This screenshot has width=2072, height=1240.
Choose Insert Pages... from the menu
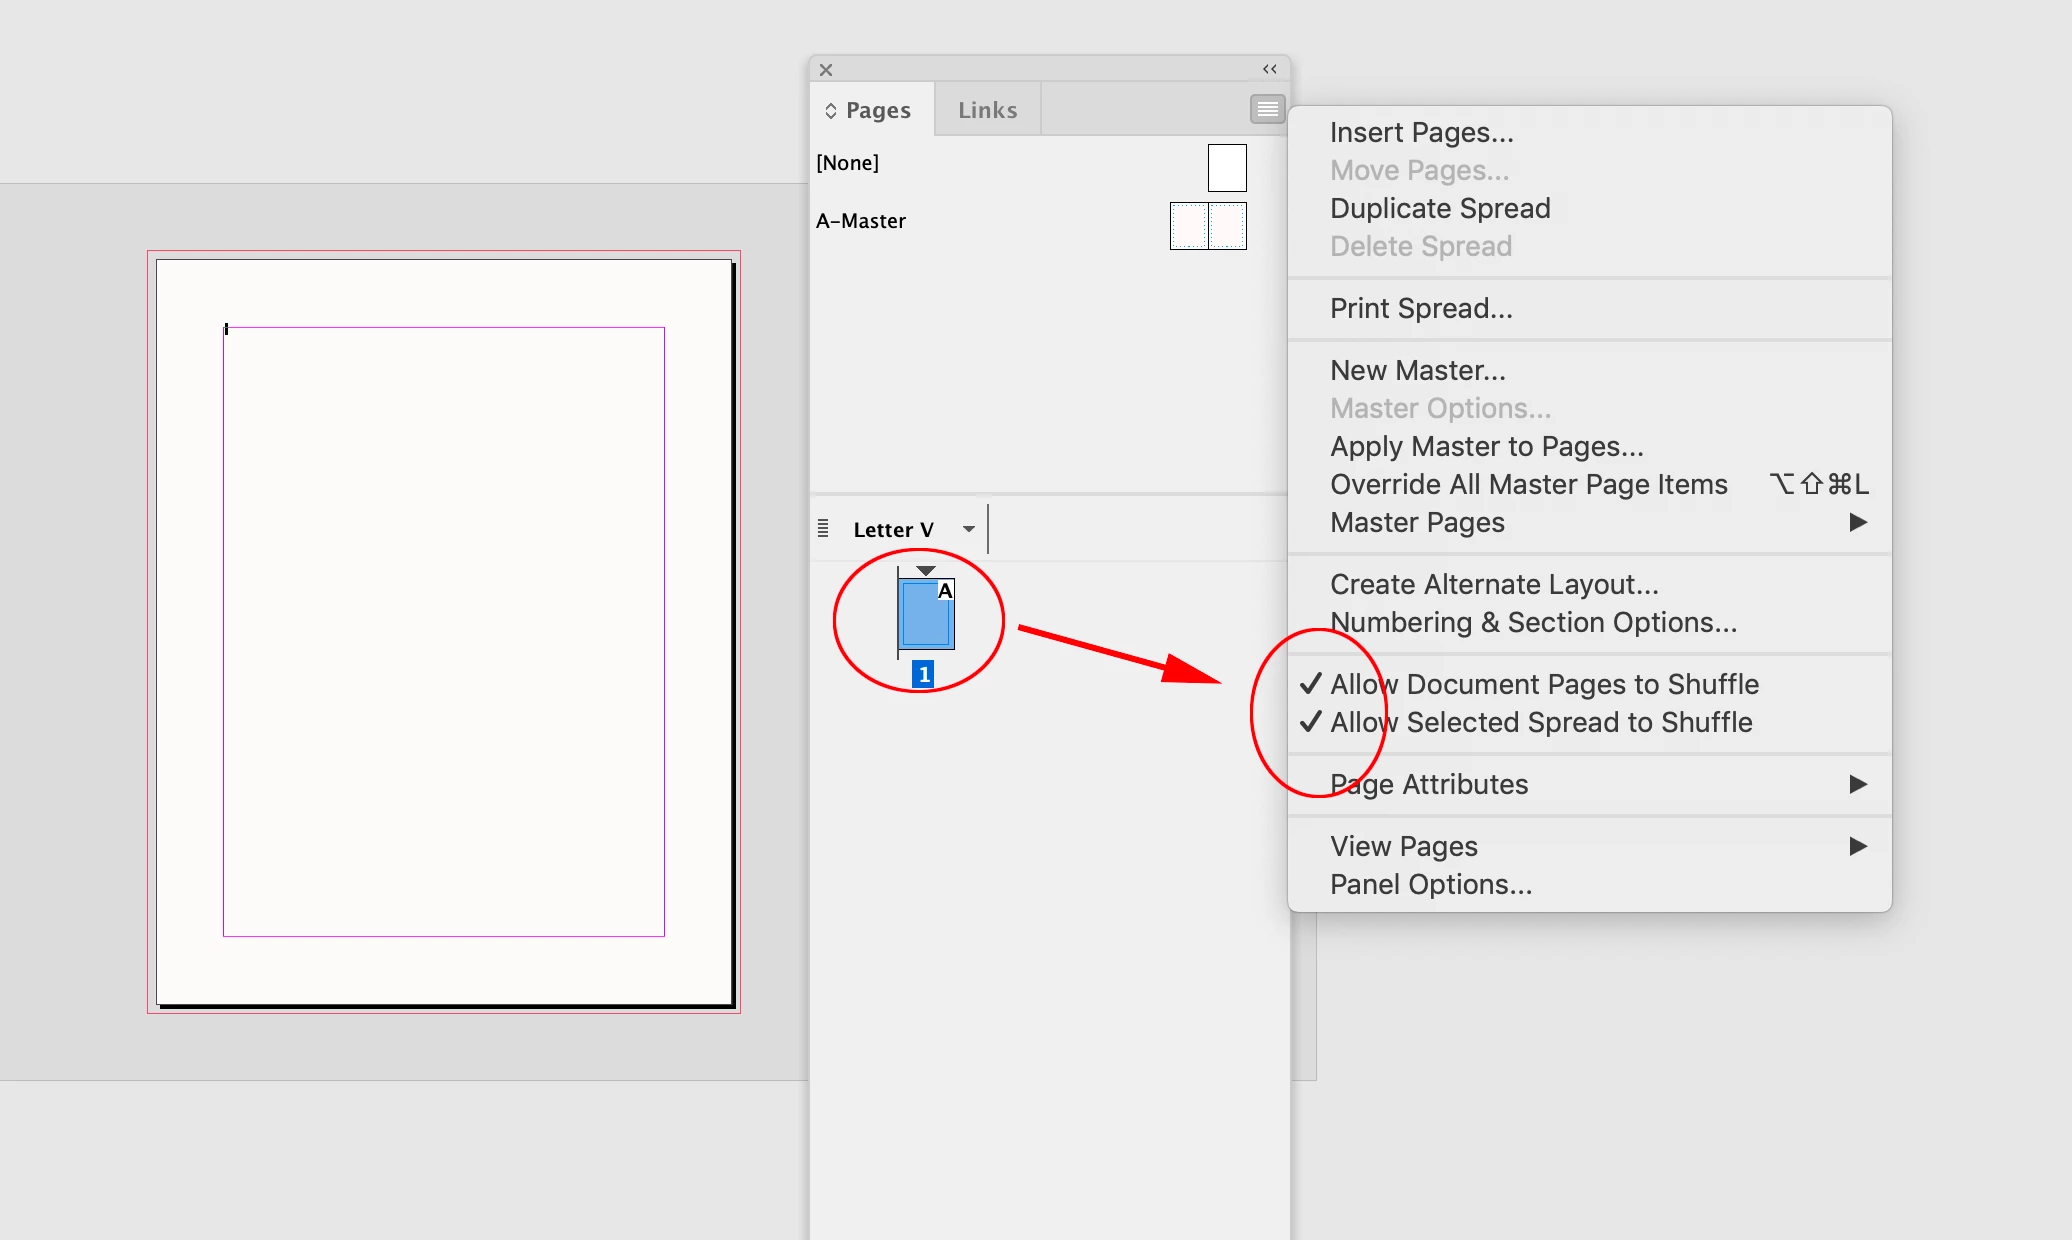[x=1421, y=132]
